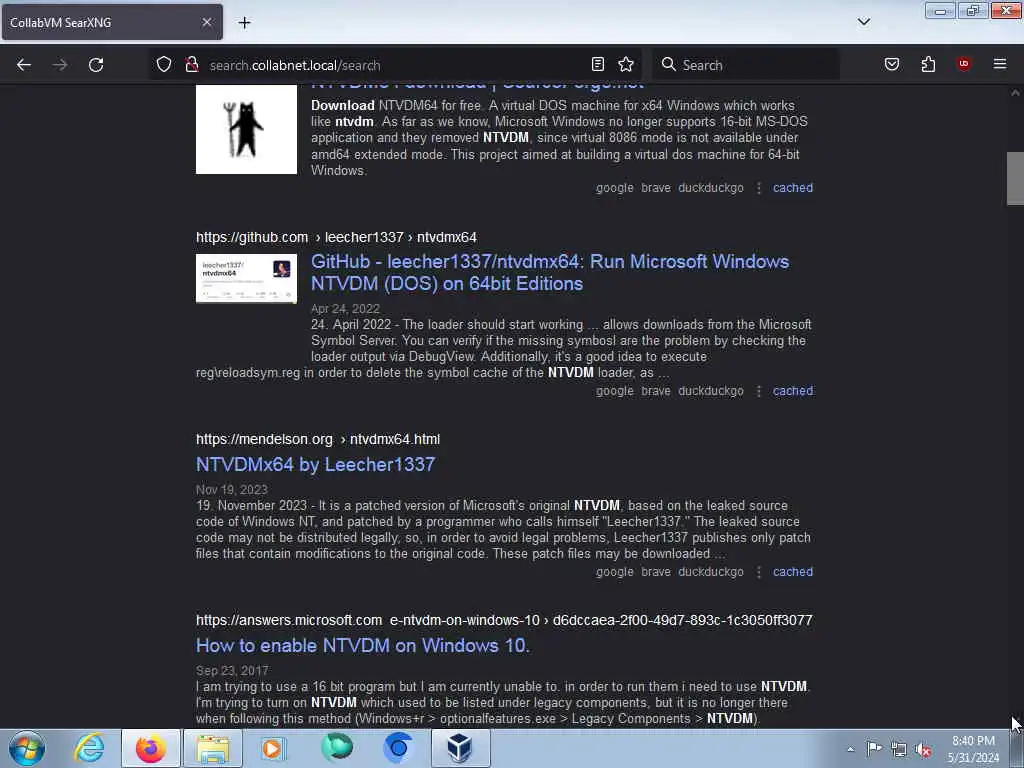Reload the current search page
Screen dimensions: 1024x768
point(96,65)
